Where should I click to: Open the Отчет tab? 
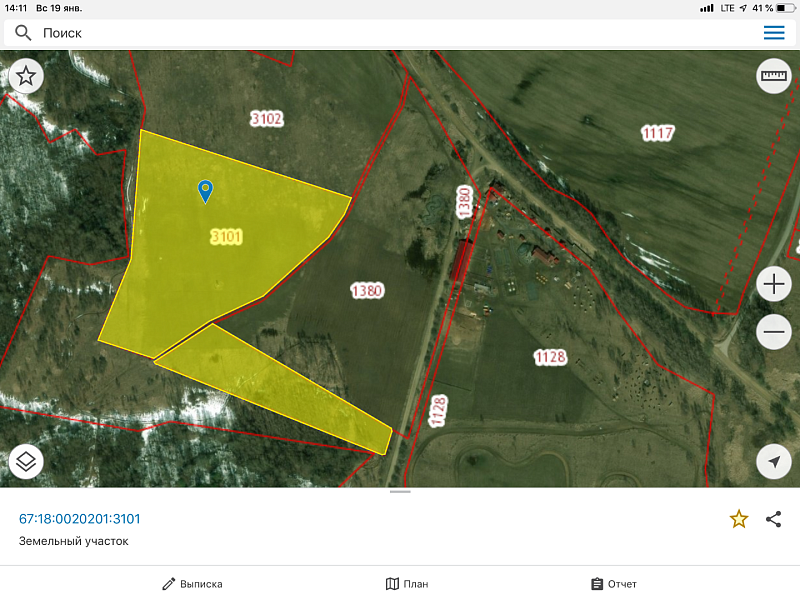[613, 584]
